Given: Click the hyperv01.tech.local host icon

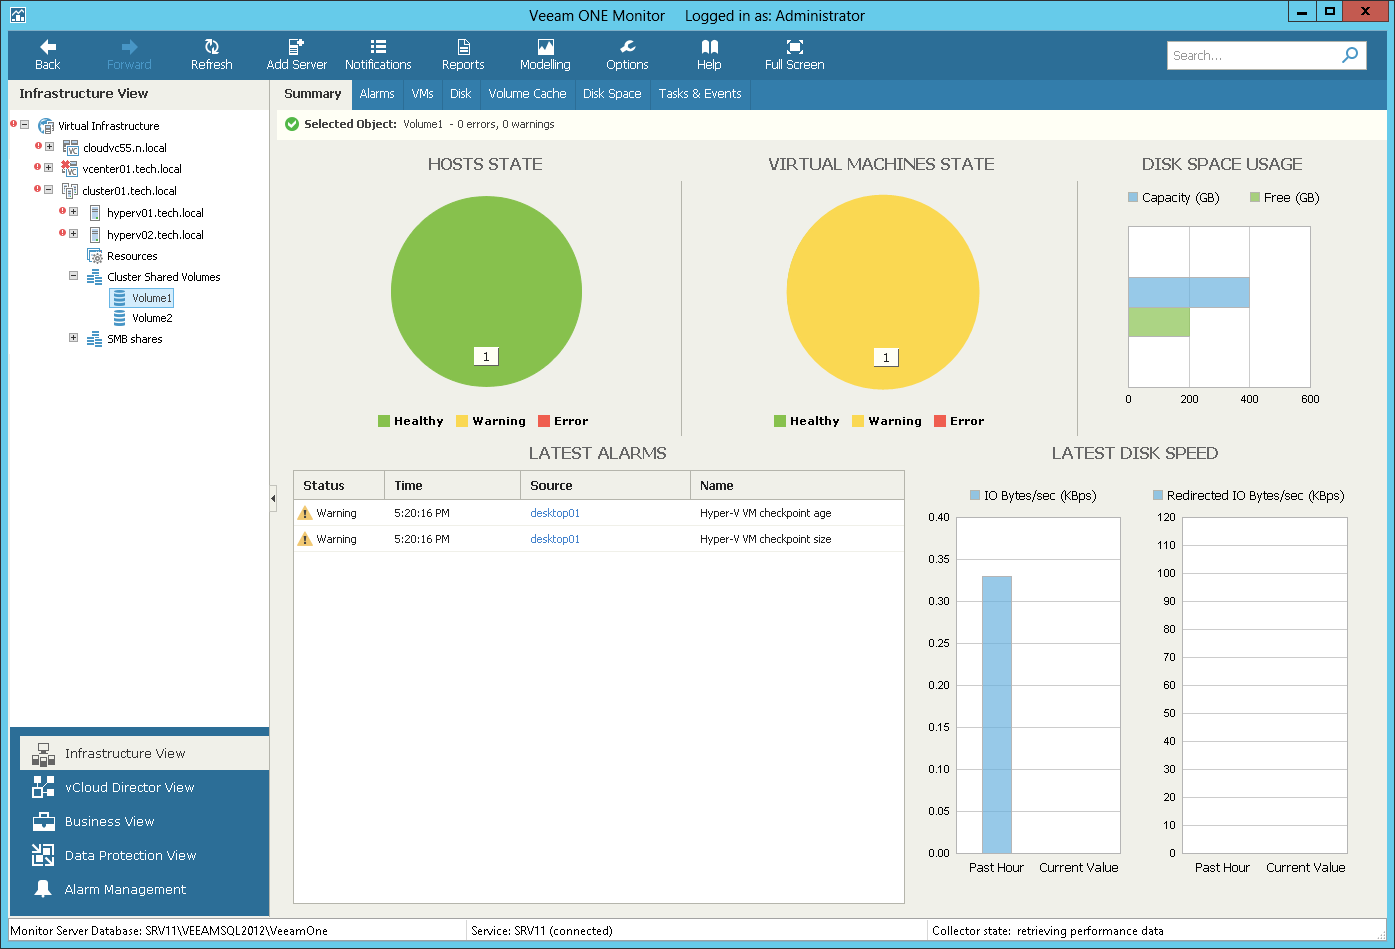Looking at the screenshot, I should [95, 213].
